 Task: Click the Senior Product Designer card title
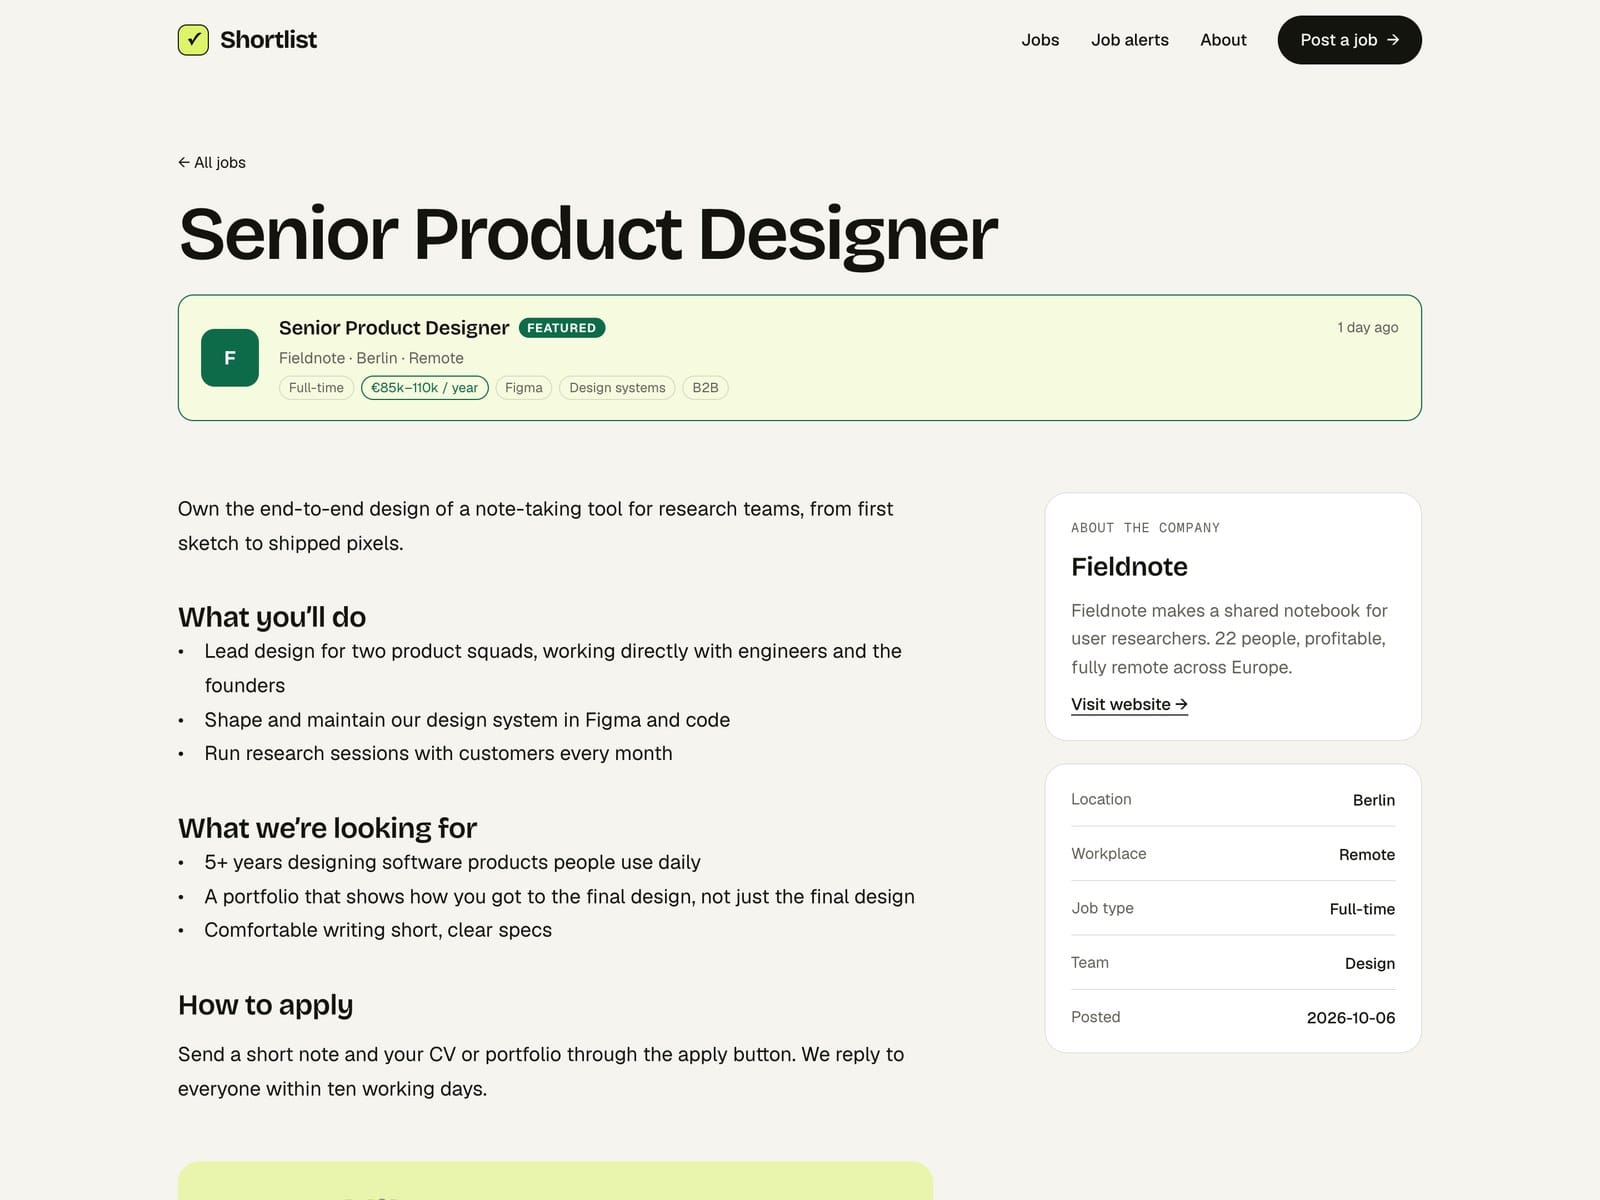[394, 328]
